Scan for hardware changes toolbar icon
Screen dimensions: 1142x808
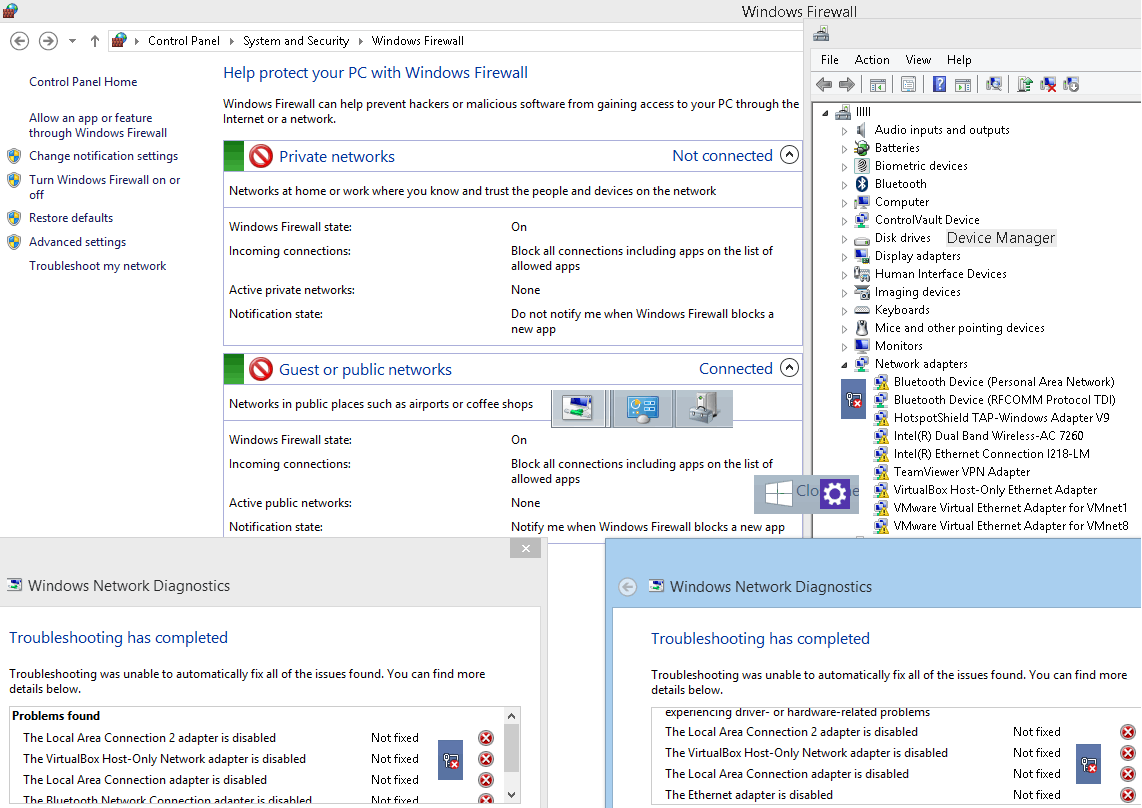993,85
